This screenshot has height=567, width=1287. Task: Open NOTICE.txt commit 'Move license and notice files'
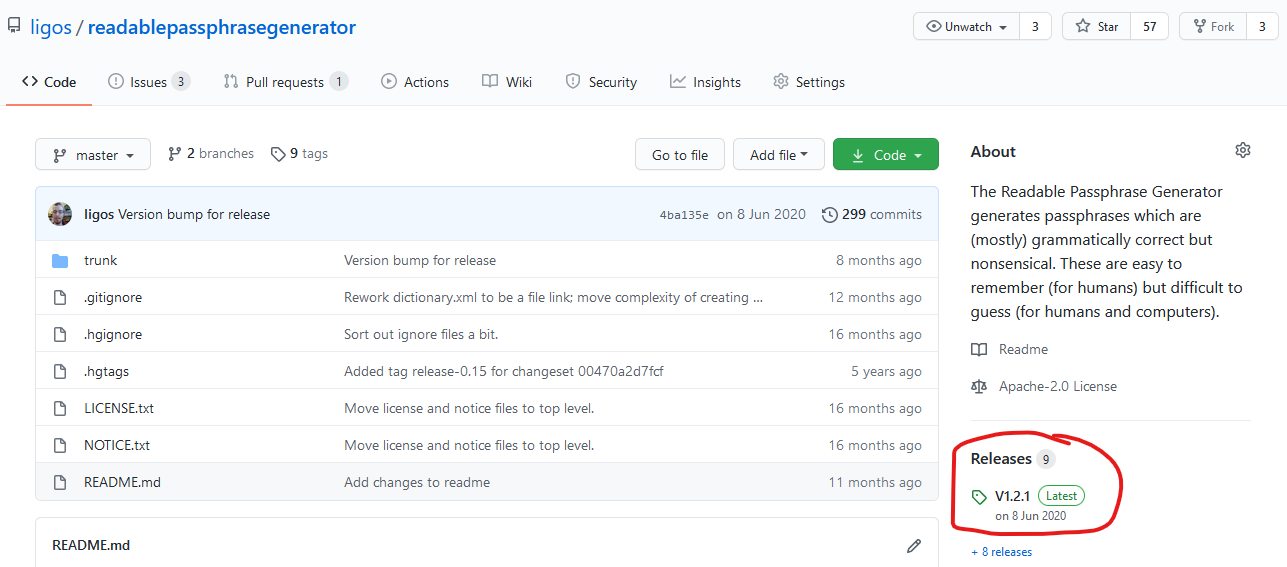(x=469, y=445)
